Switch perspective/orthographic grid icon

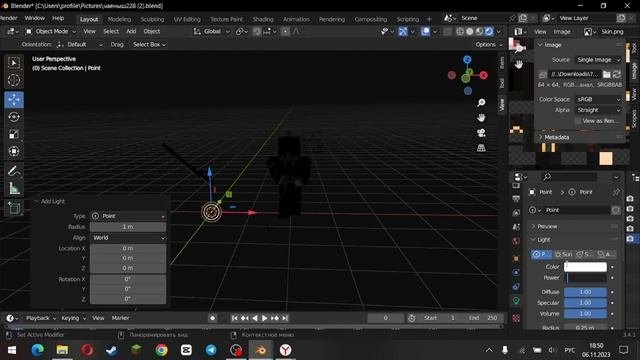[481, 148]
